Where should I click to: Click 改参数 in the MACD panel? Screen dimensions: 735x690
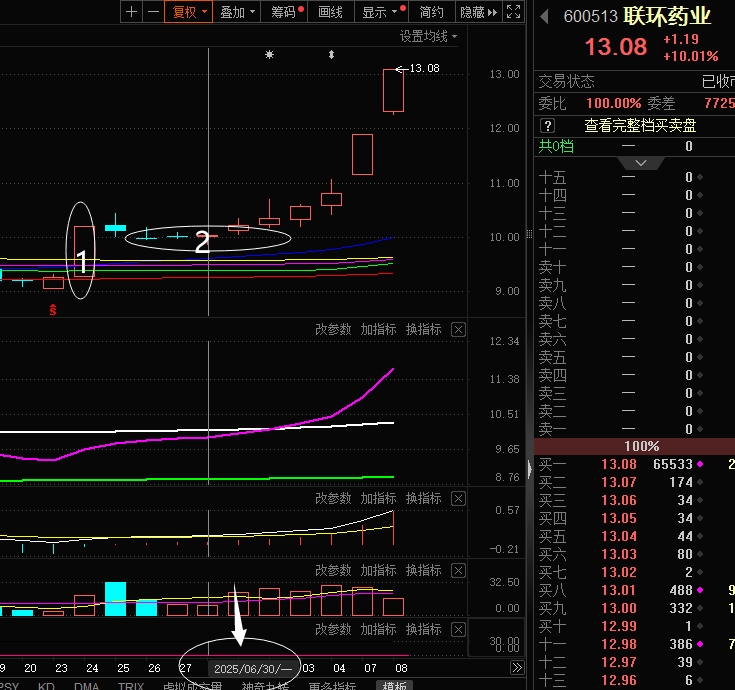tap(333, 498)
